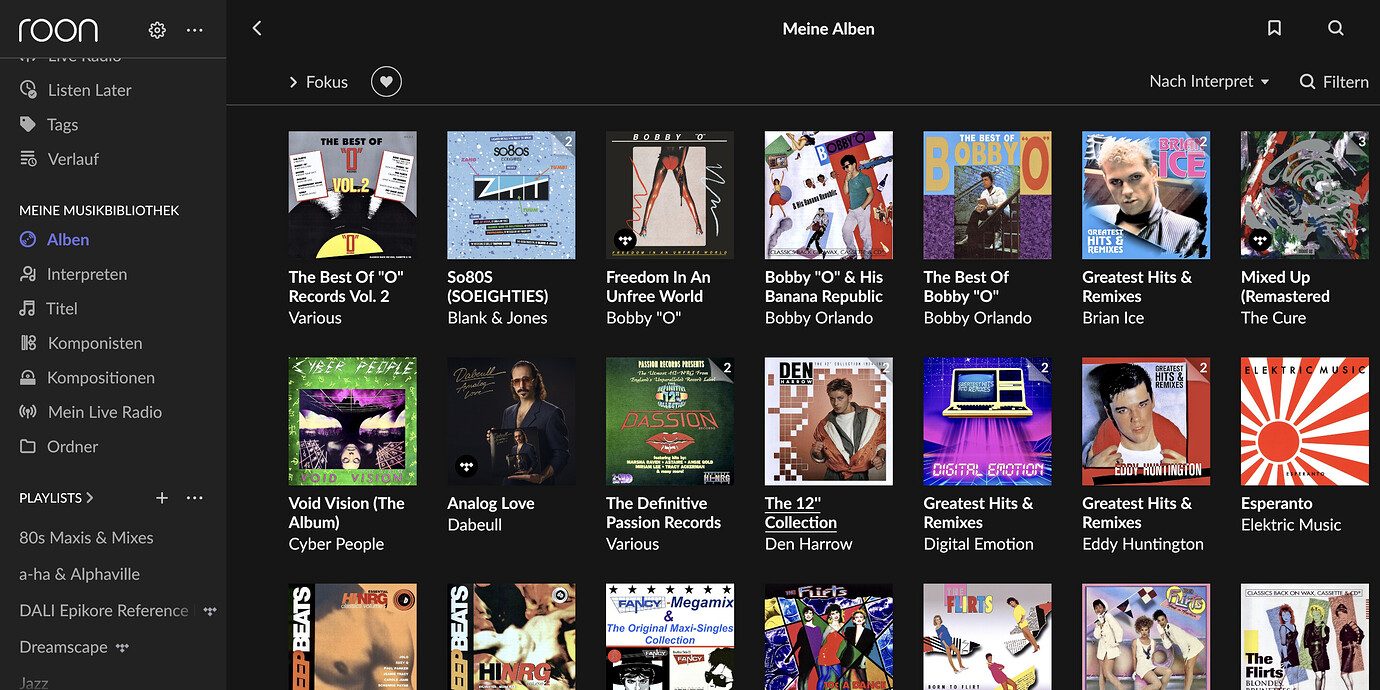Viewport: 1380px width, 690px height.
Task: Click the Verlauf history list icon
Action: 28,159
